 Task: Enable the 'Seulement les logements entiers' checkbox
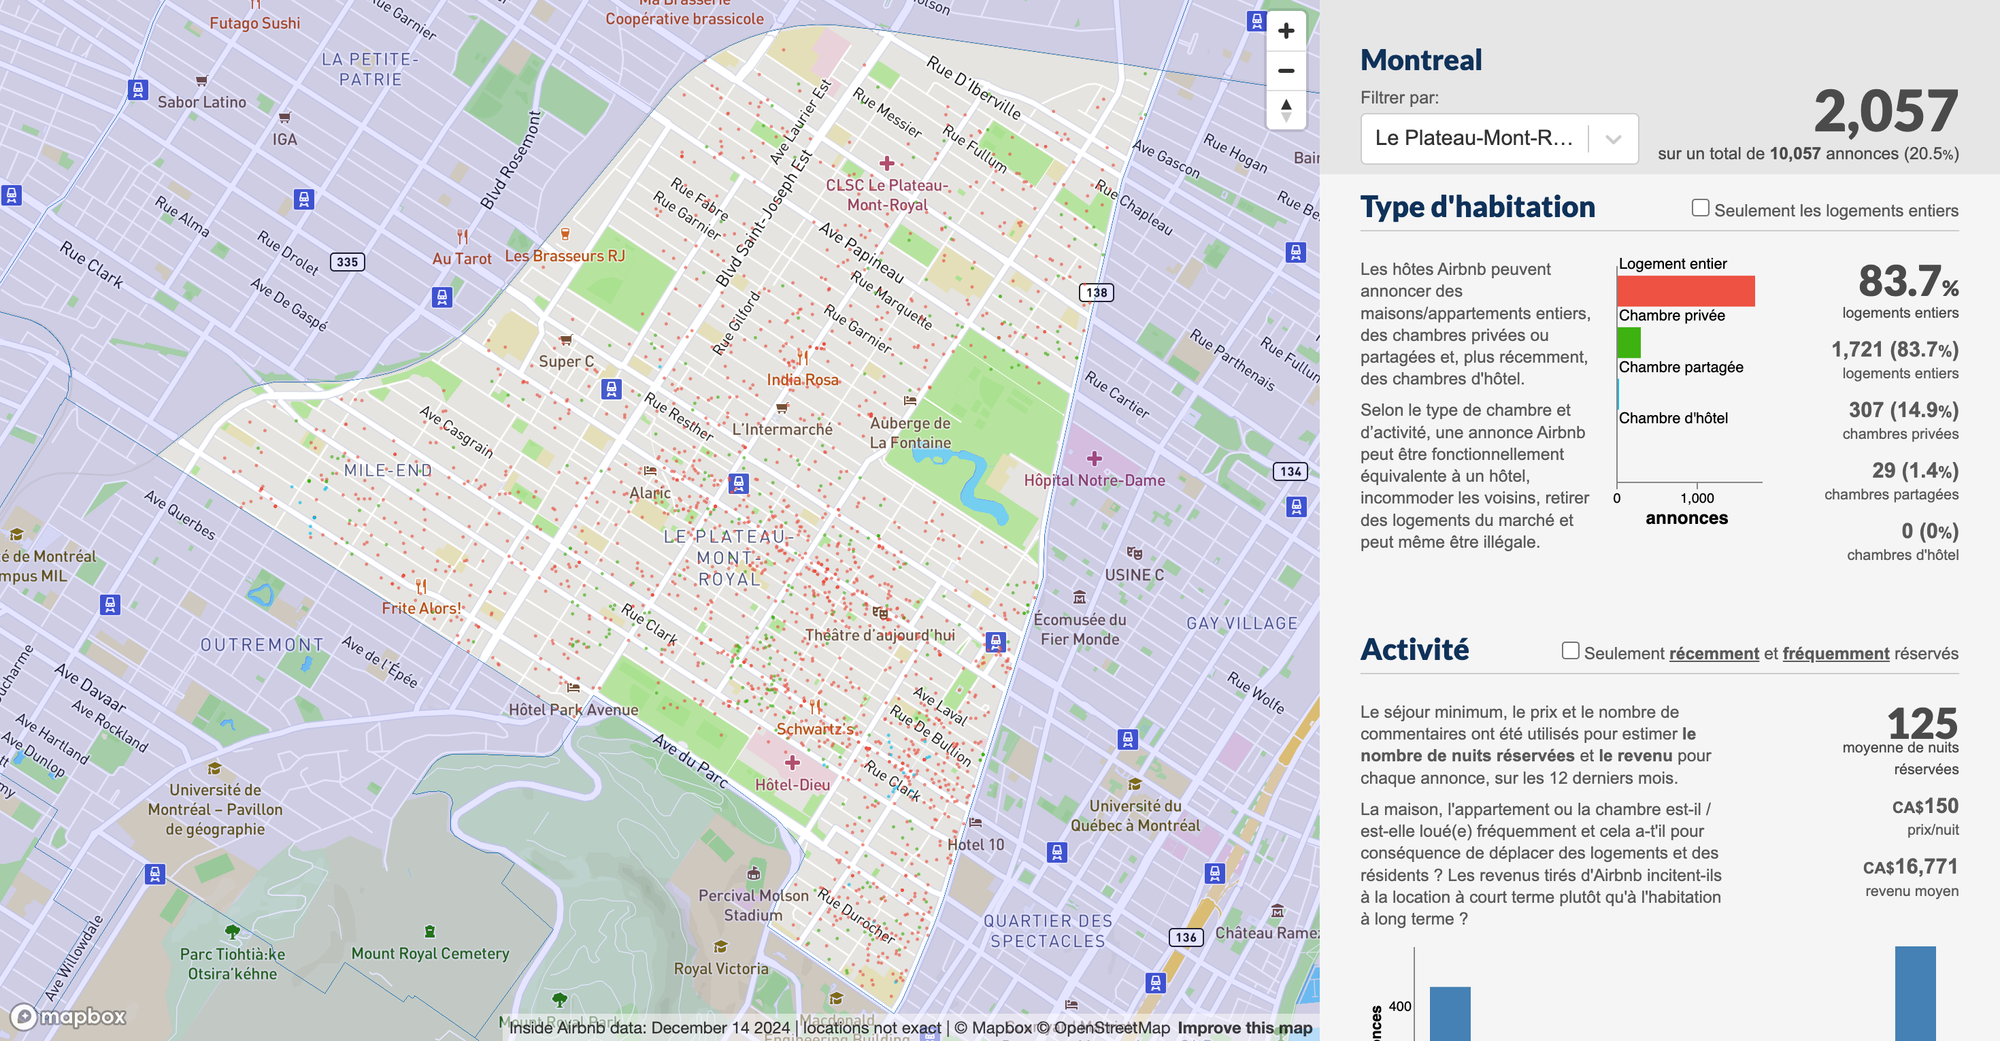click(x=1700, y=207)
